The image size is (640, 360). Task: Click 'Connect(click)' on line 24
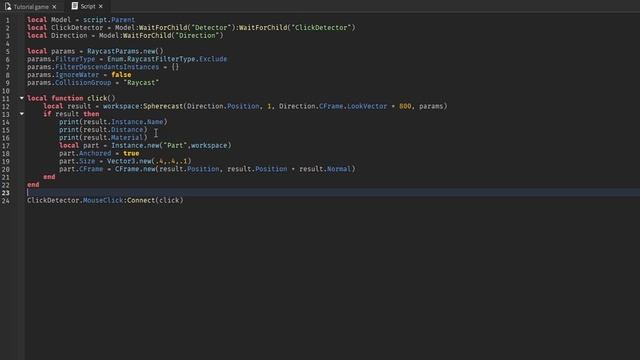pyautogui.click(x=156, y=200)
